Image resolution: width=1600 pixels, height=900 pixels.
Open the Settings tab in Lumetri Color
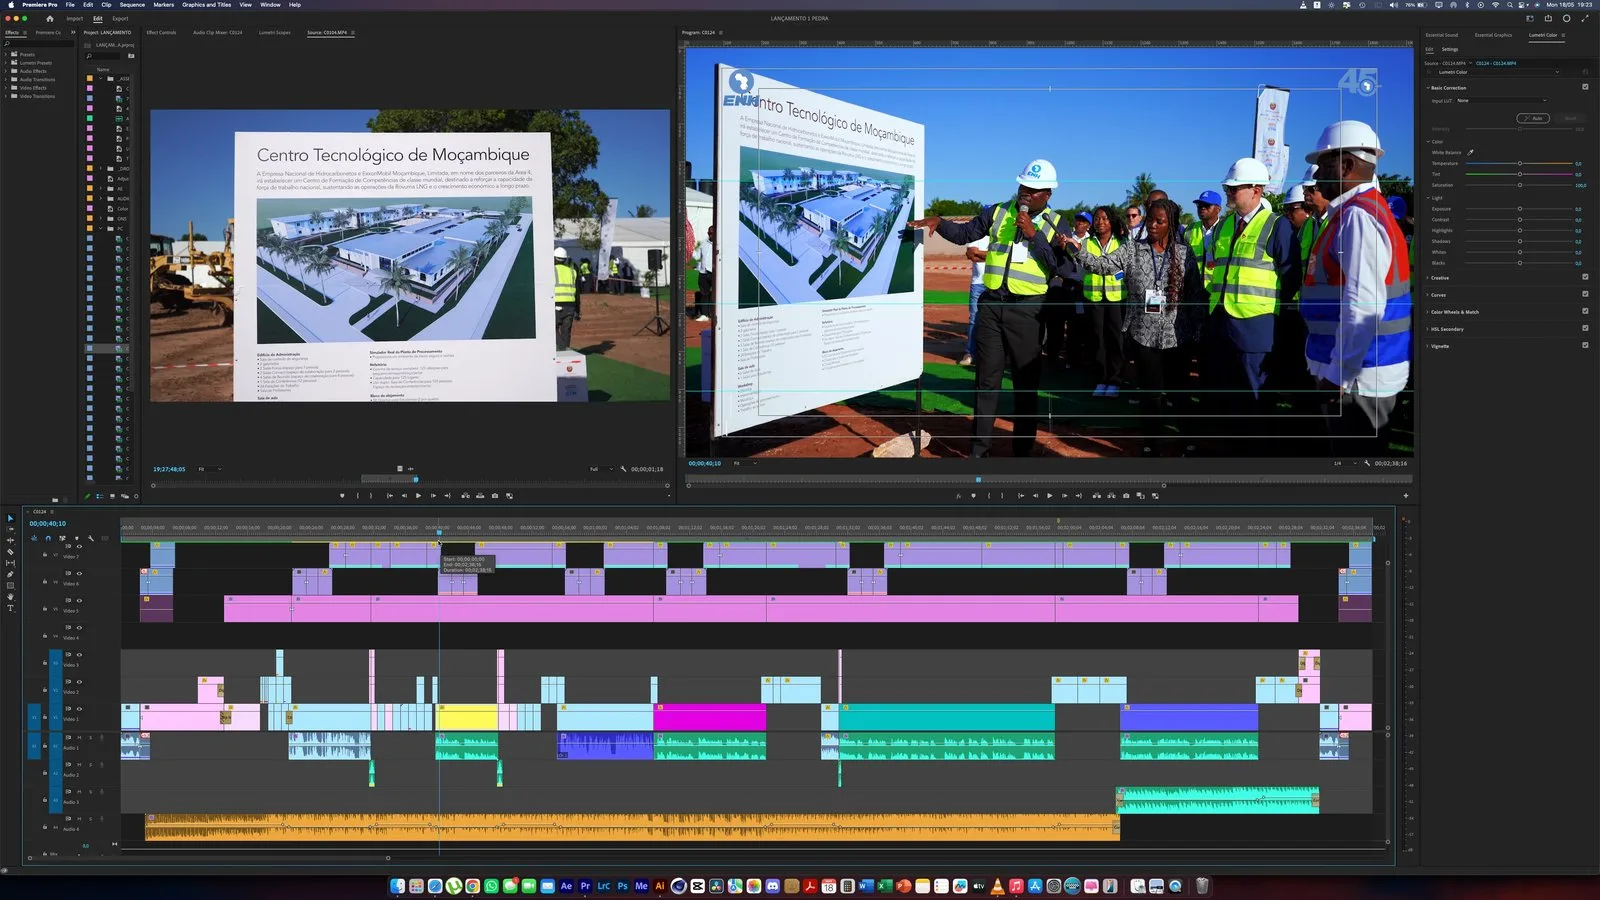pyautogui.click(x=1450, y=49)
